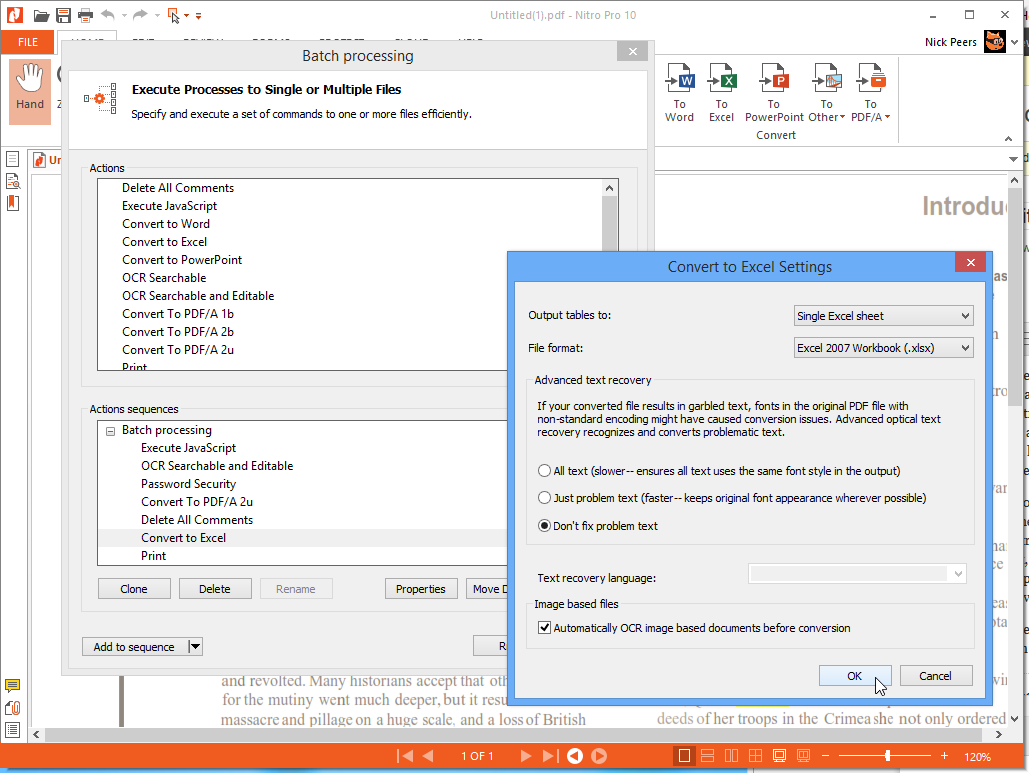
Task: Open user account menu next to Nick Peers
Action: pos(1015,42)
